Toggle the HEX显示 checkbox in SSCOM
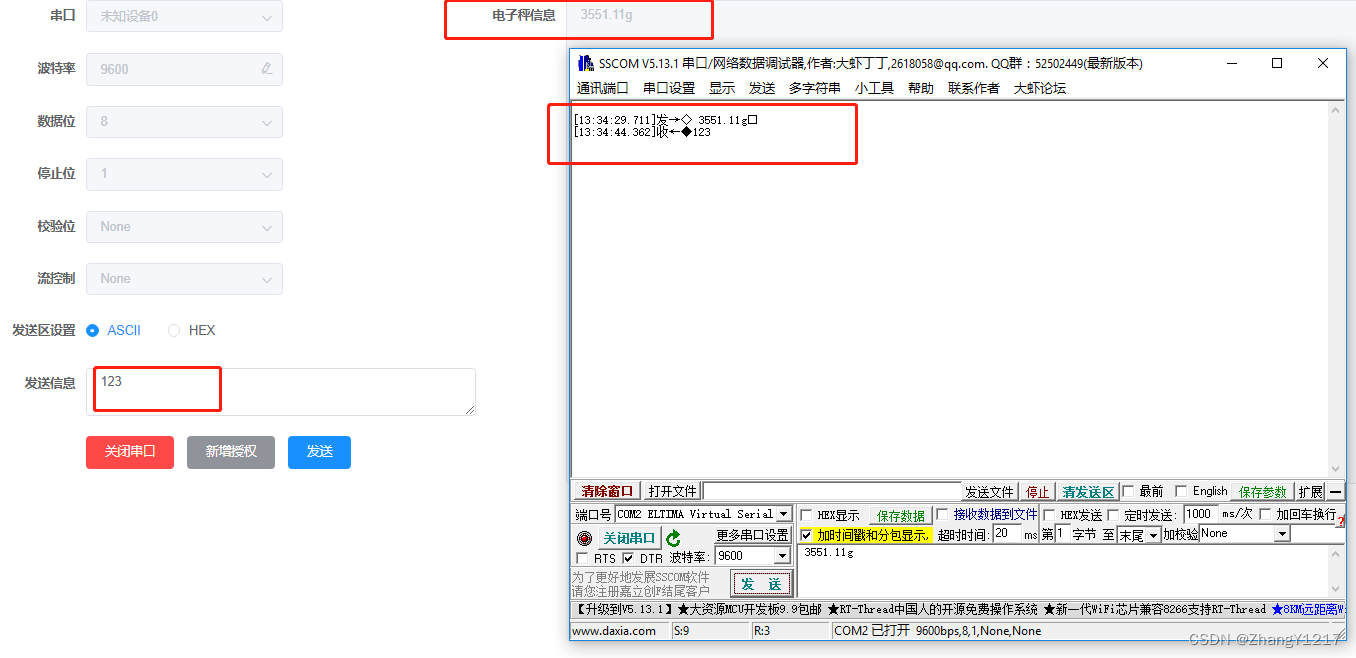The height and width of the screenshot is (658, 1356). pyautogui.click(x=806, y=515)
